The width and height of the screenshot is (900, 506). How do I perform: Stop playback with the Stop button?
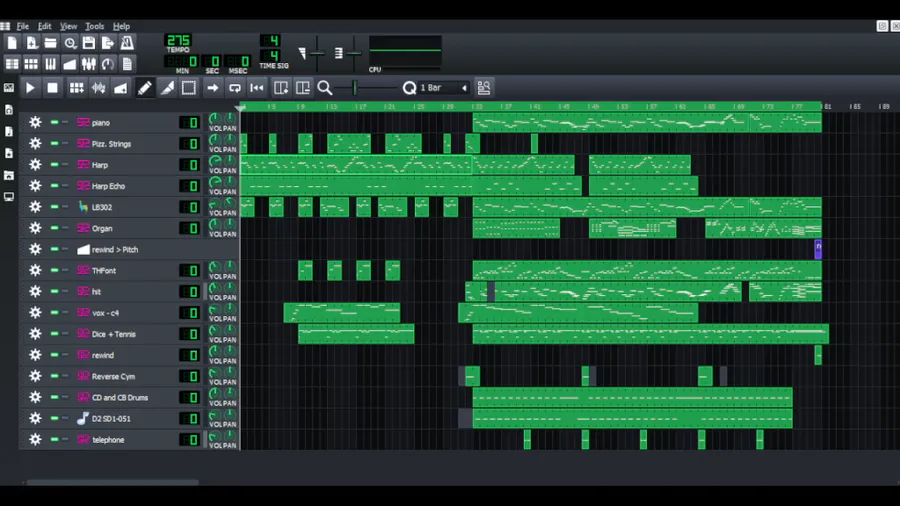(x=52, y=88)
